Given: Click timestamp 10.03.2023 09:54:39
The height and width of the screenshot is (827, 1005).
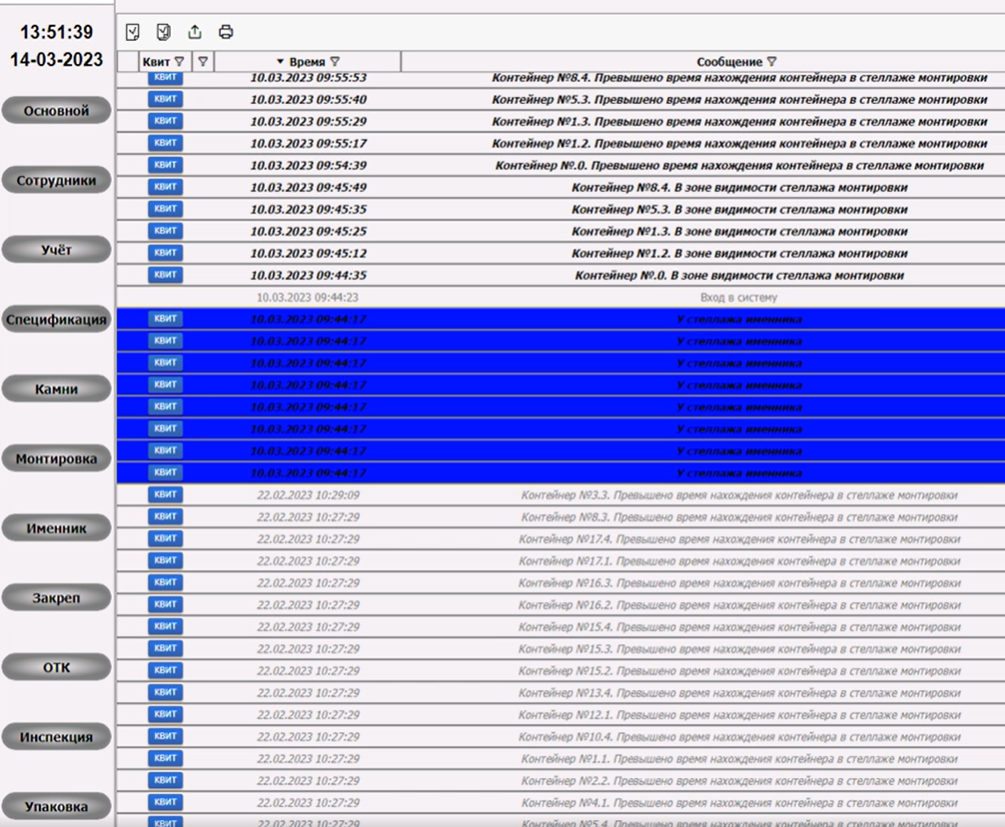Looking at the screenshot, I should click(x=308, y=165).
